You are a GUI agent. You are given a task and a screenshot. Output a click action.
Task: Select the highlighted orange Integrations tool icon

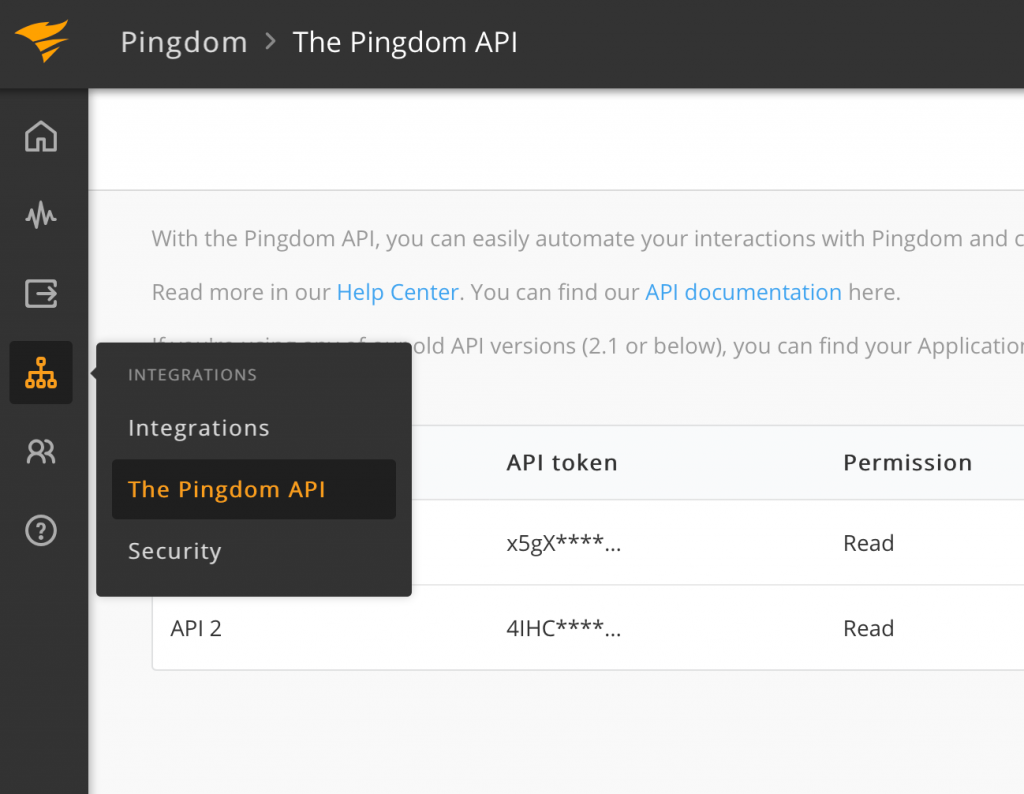[x=41, y=372]
